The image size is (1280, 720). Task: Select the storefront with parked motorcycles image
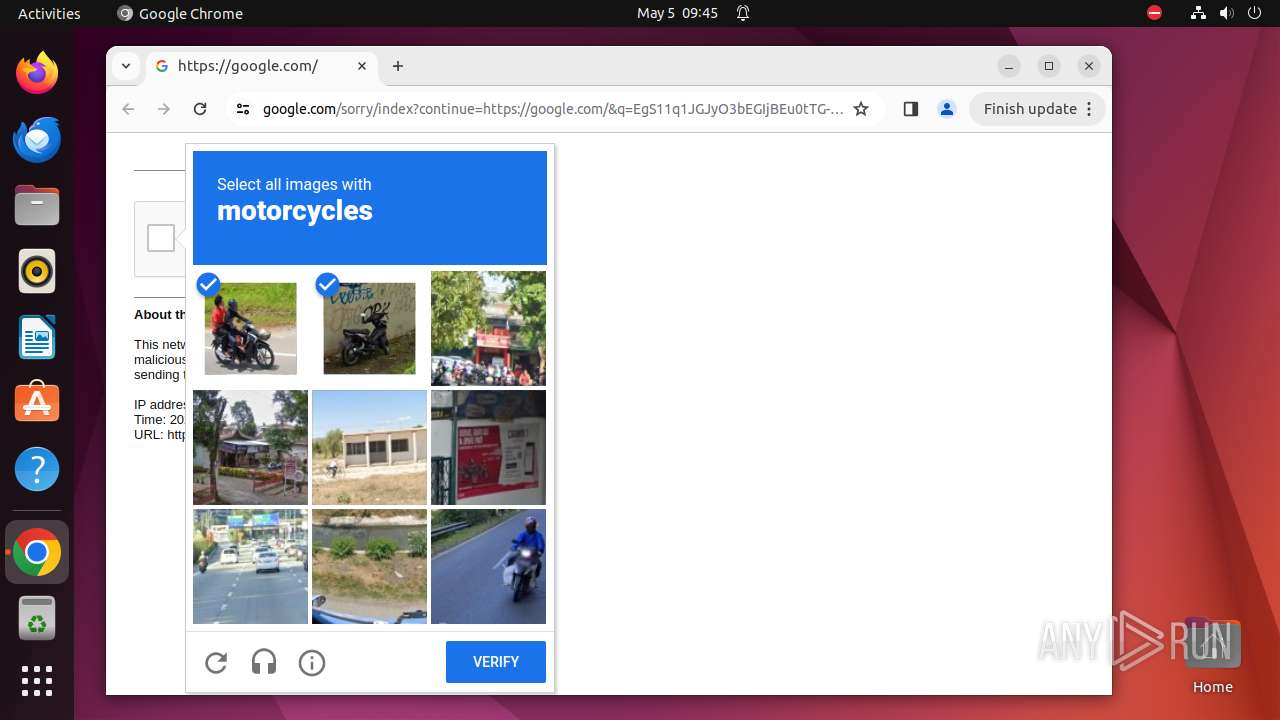pyautogui.click(x=488, y=328)
